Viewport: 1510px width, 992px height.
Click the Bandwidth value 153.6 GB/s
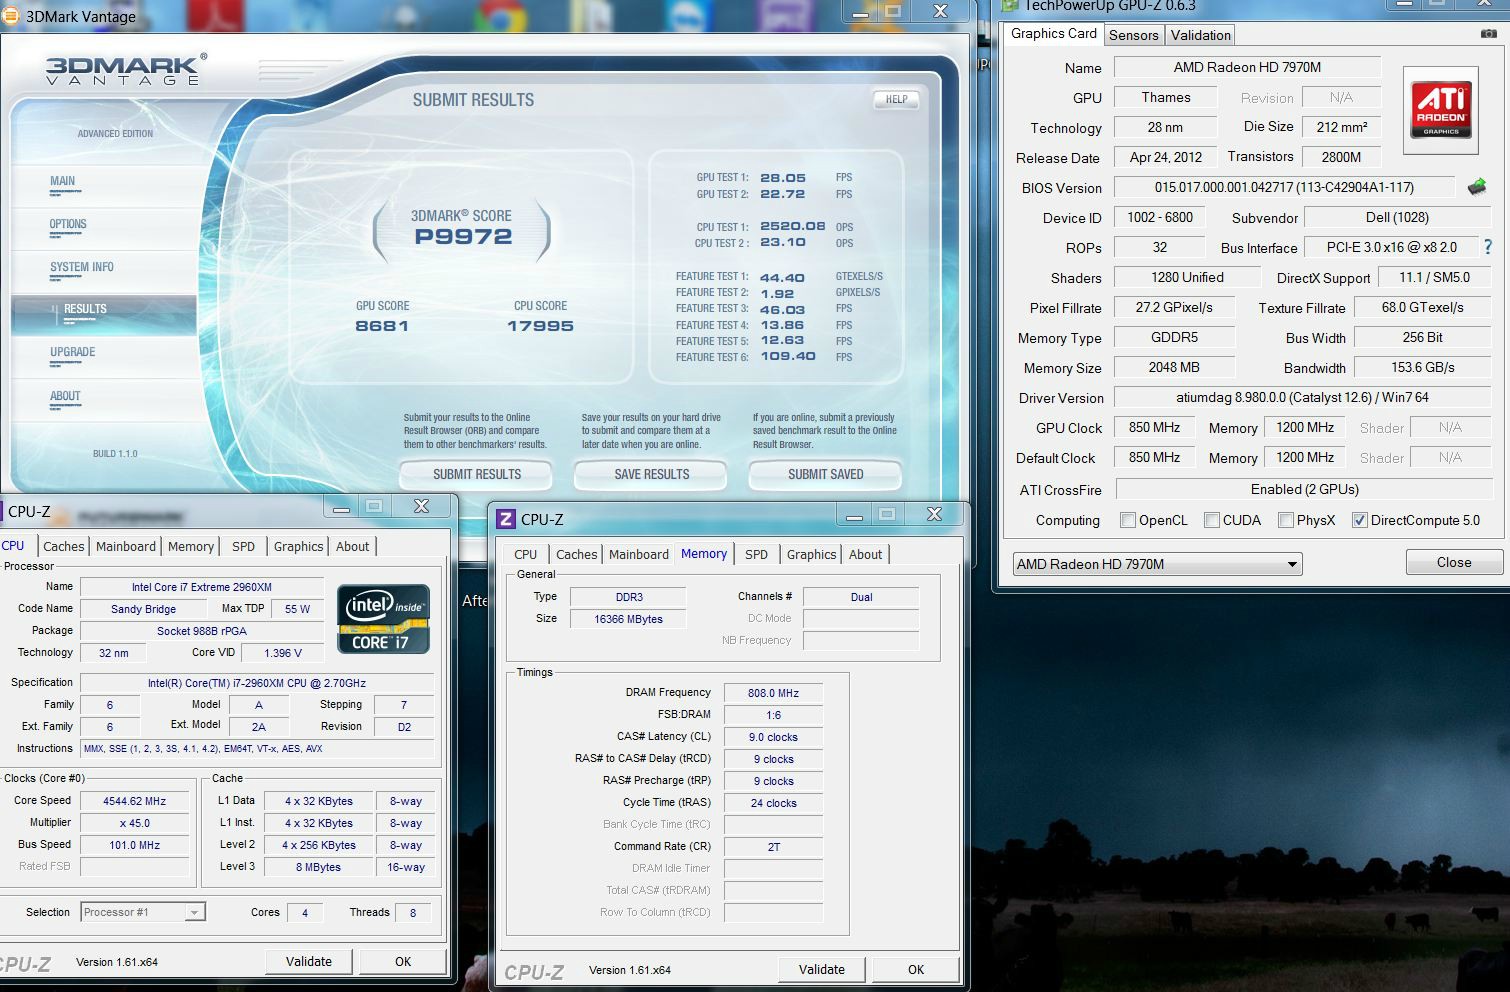point(1423,367)
